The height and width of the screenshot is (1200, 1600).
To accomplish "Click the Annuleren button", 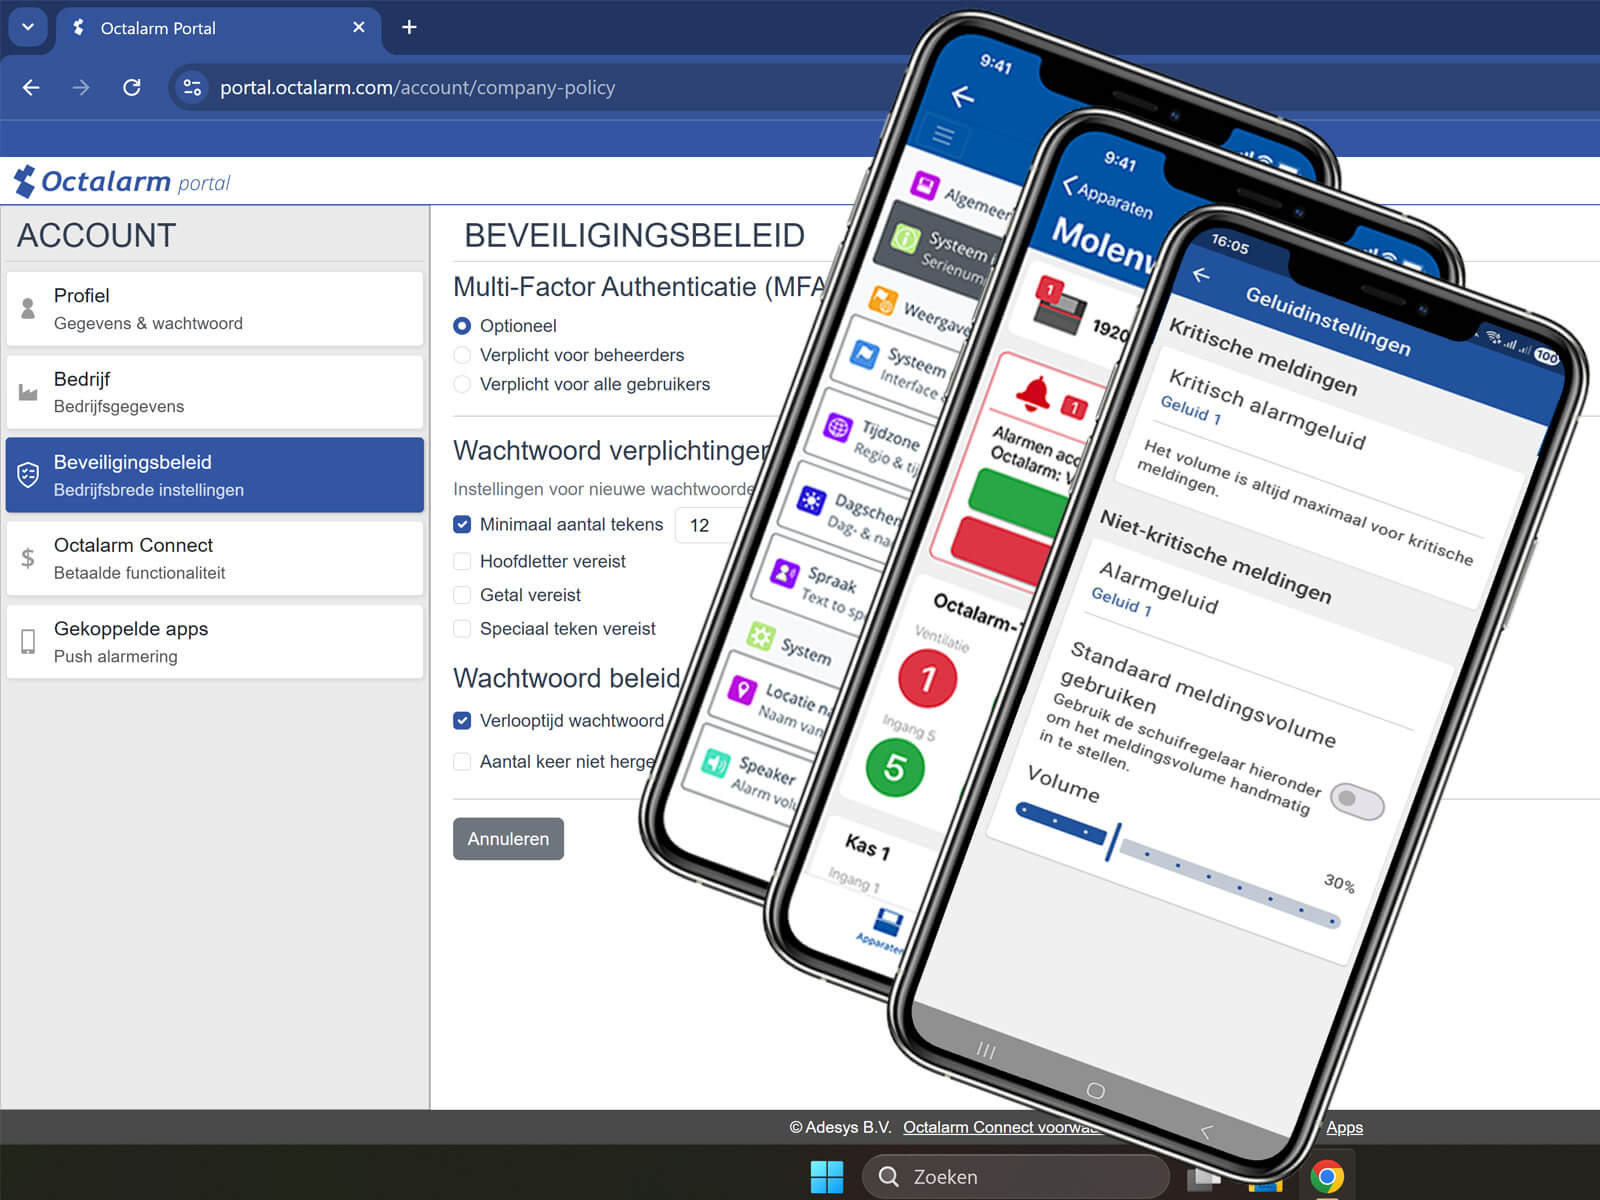I will (x=508, y=839).
